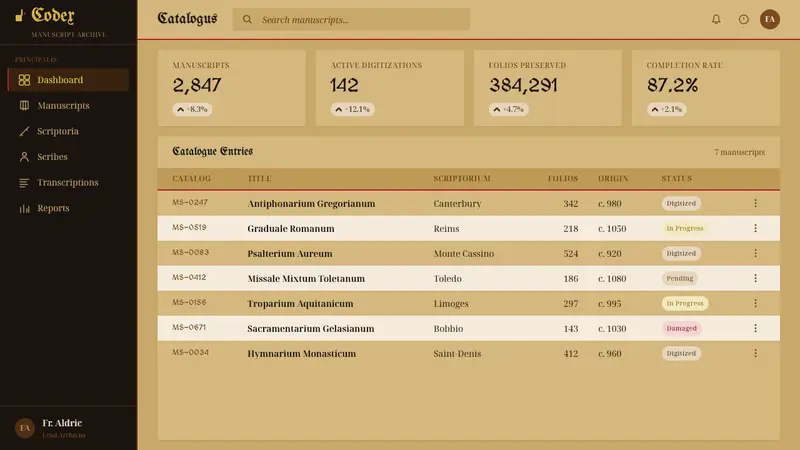Click catalog number MS-0247
Viewport: 800px width, 450px height.
(x=190, y=202)
